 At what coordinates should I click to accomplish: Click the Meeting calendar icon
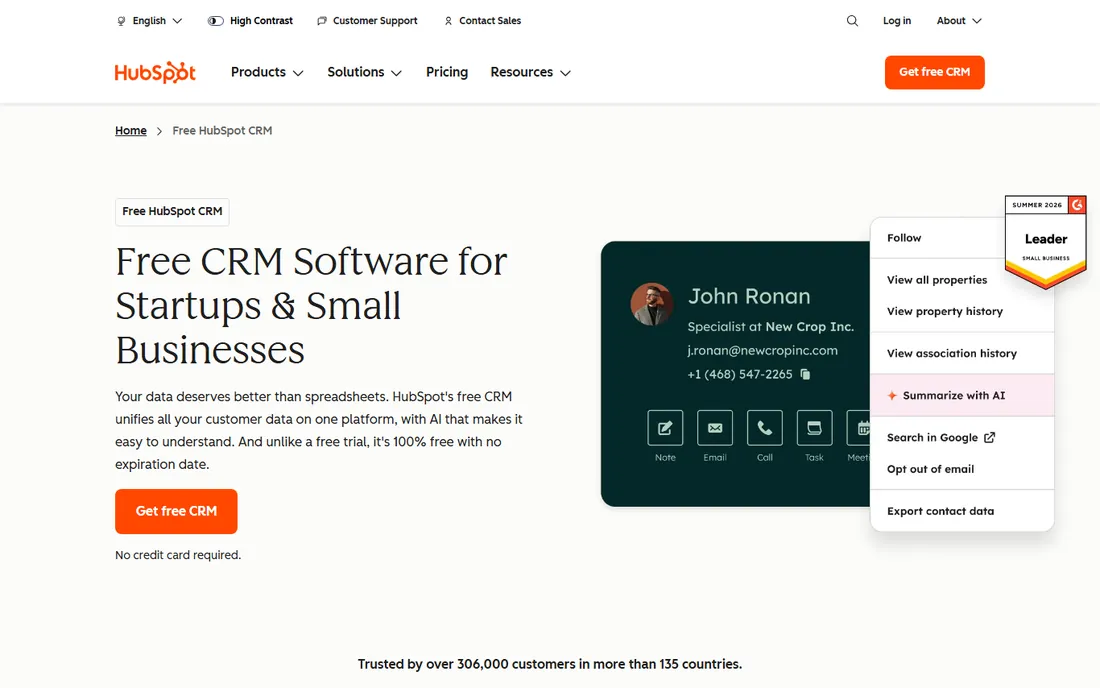point(859,428)
